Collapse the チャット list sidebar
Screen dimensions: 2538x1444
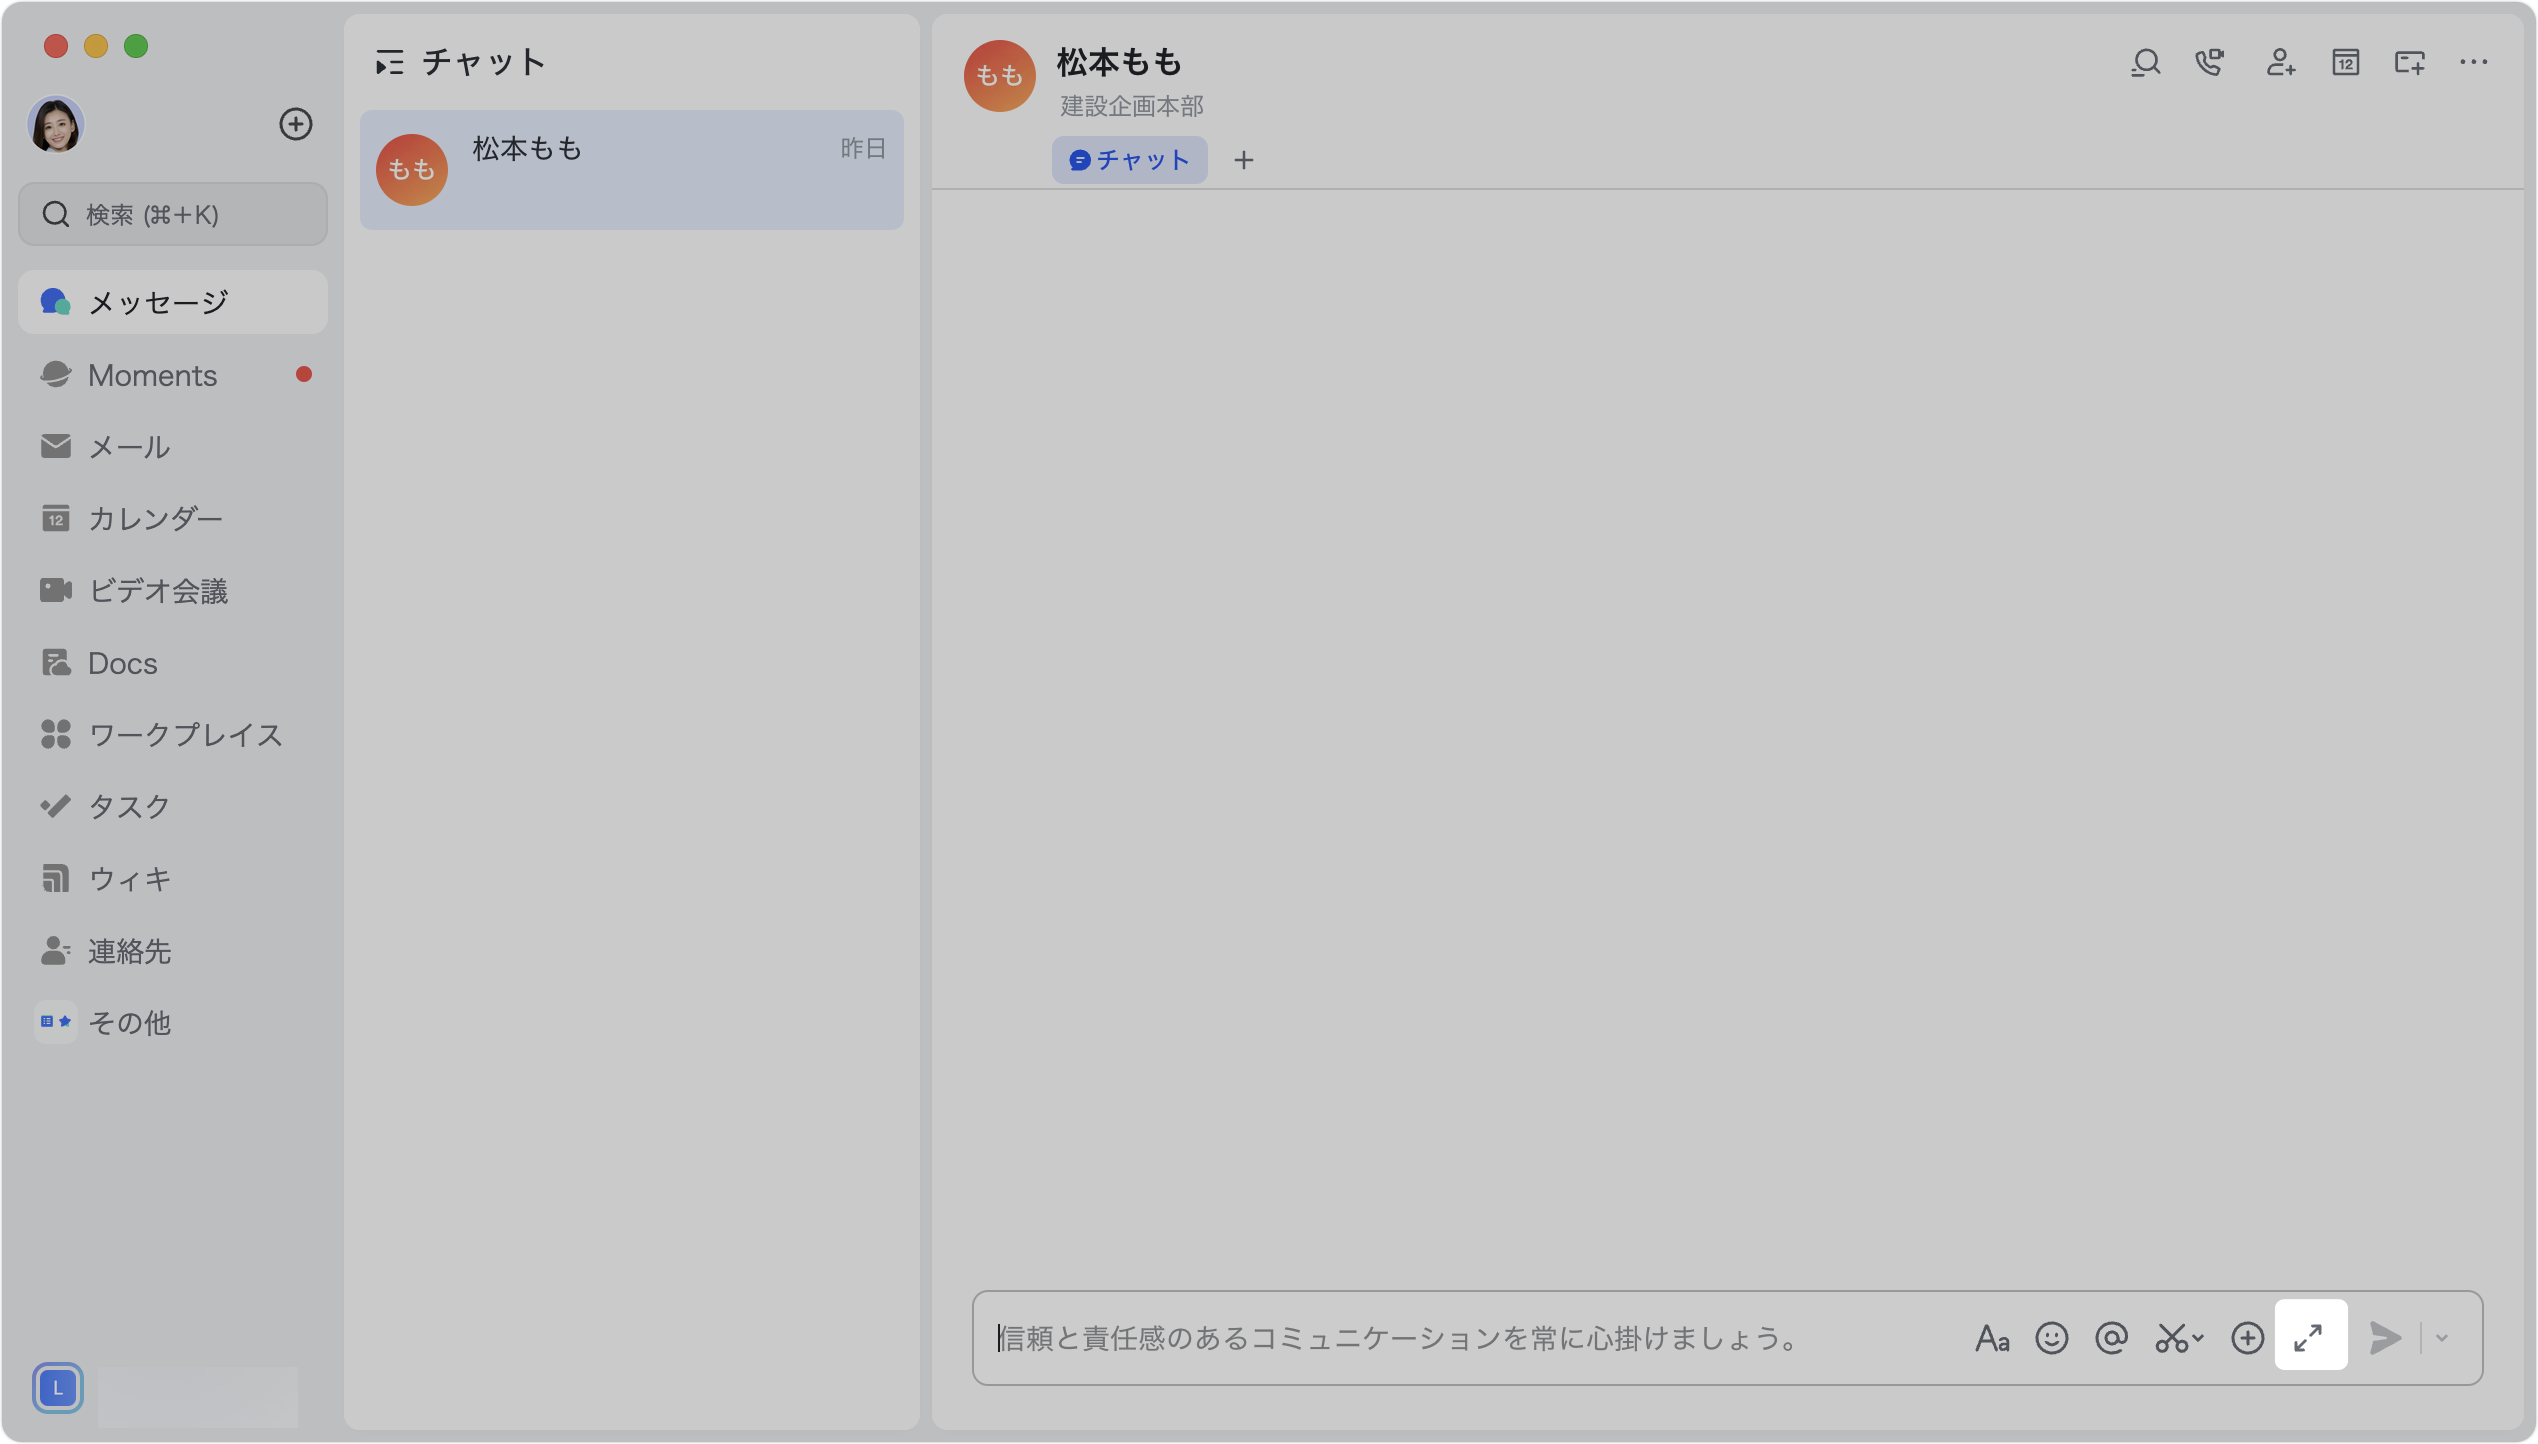389,63
